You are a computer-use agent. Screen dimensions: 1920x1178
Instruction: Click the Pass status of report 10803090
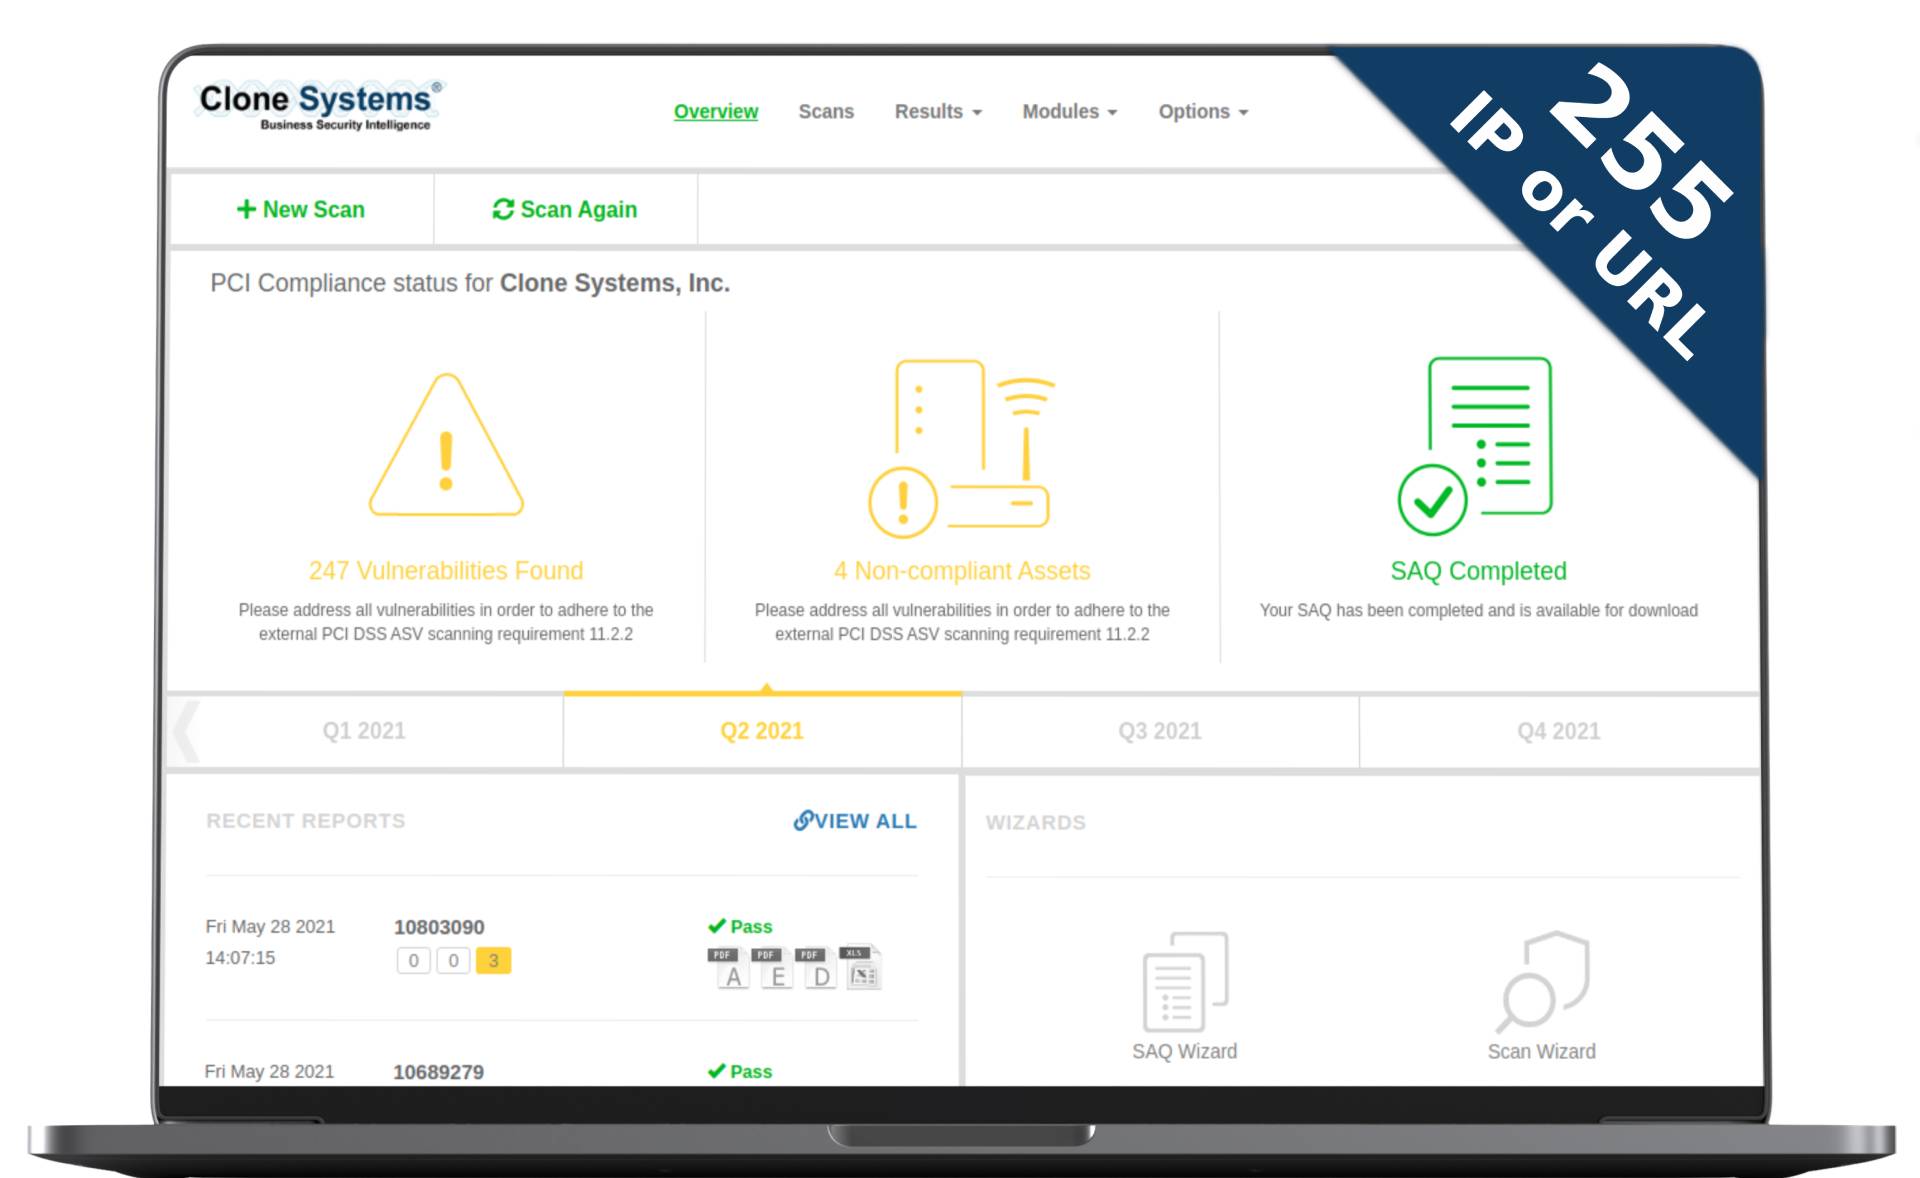[x=740, y=927]
